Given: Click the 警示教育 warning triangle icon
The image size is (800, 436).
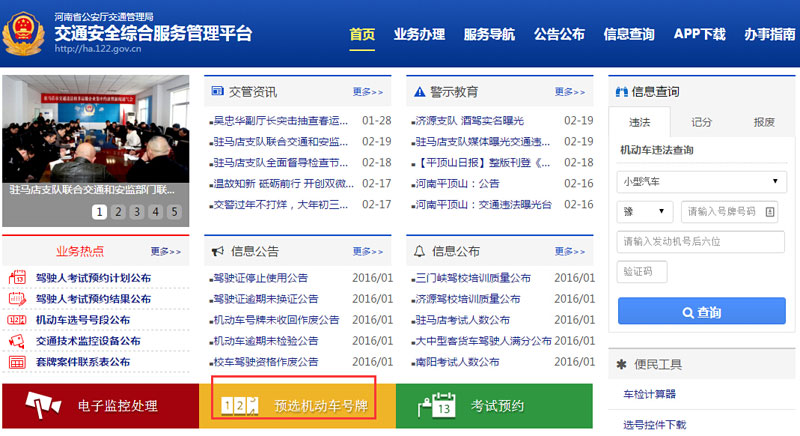Looking at the screenshot, I should tap(419, 92).
